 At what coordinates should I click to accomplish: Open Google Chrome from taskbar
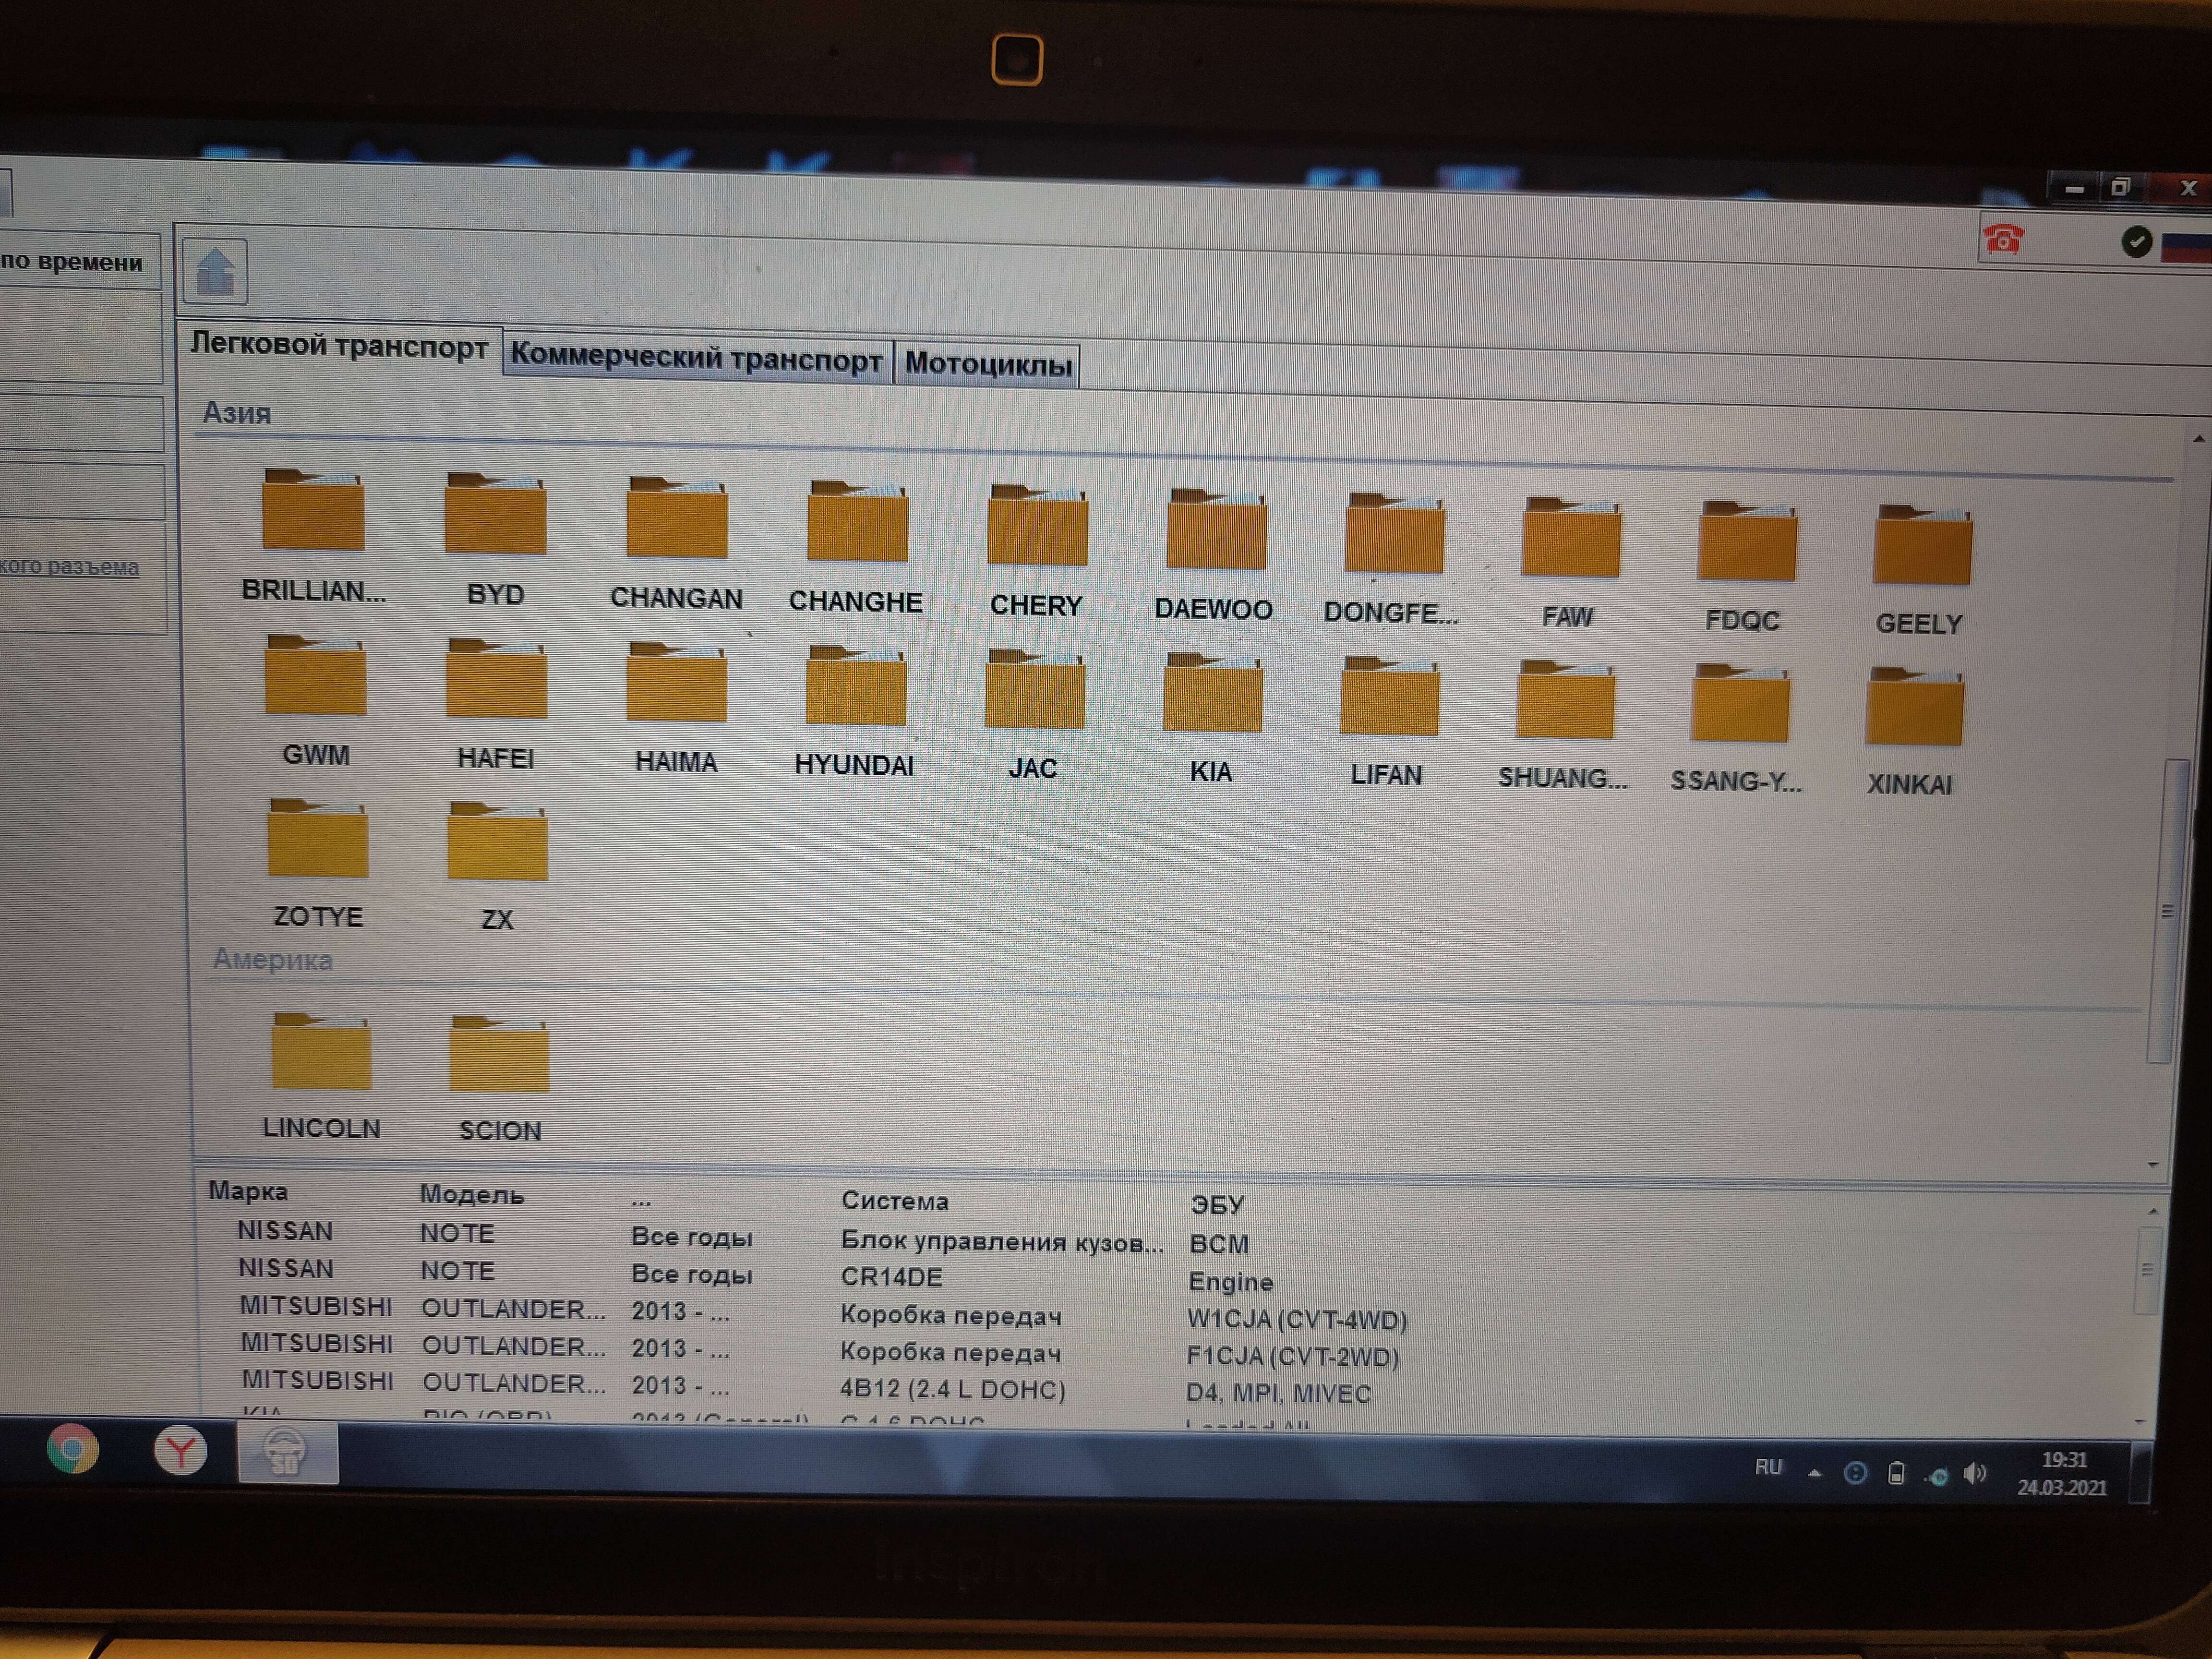73,1449
